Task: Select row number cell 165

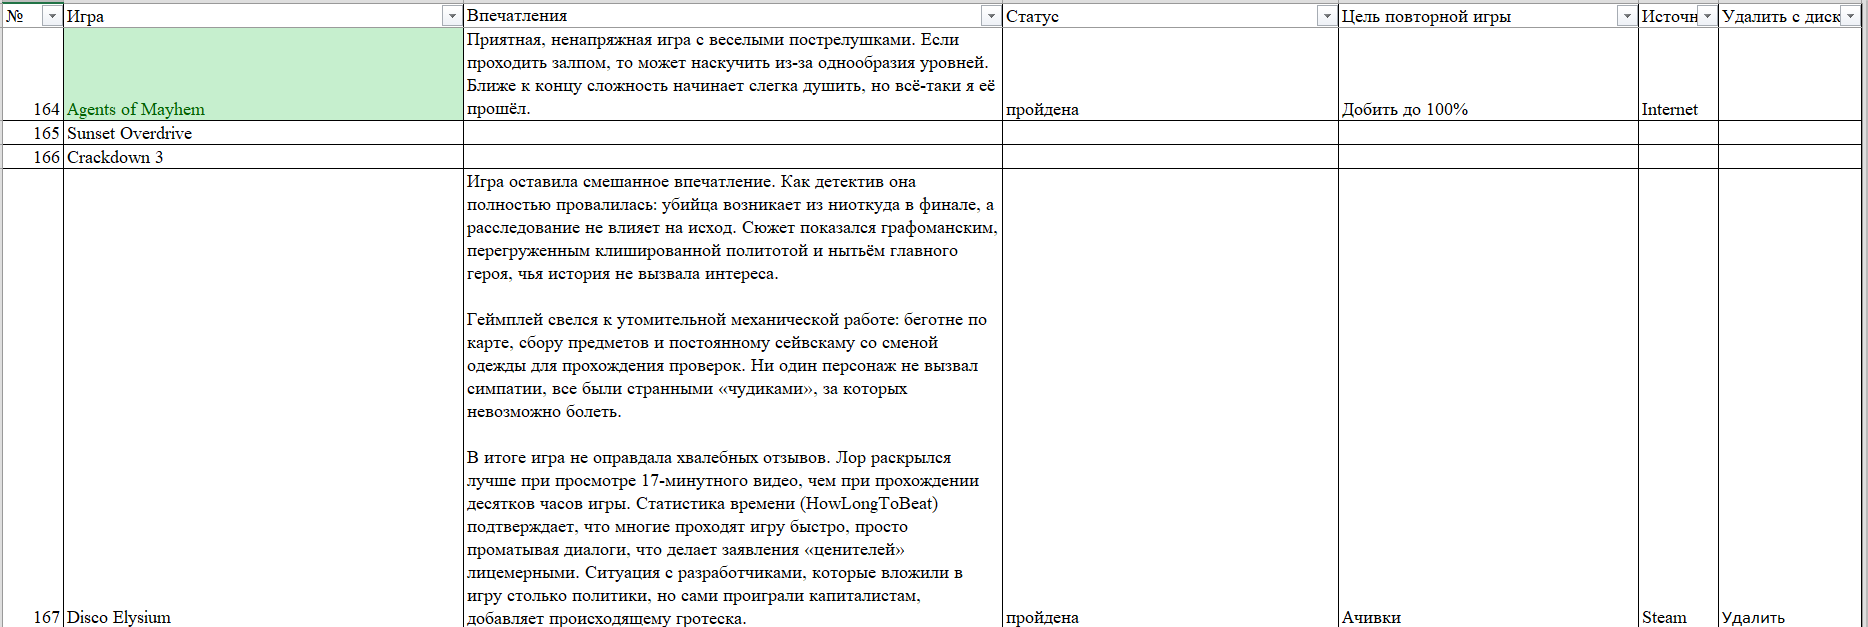Action: pos(33,133)
